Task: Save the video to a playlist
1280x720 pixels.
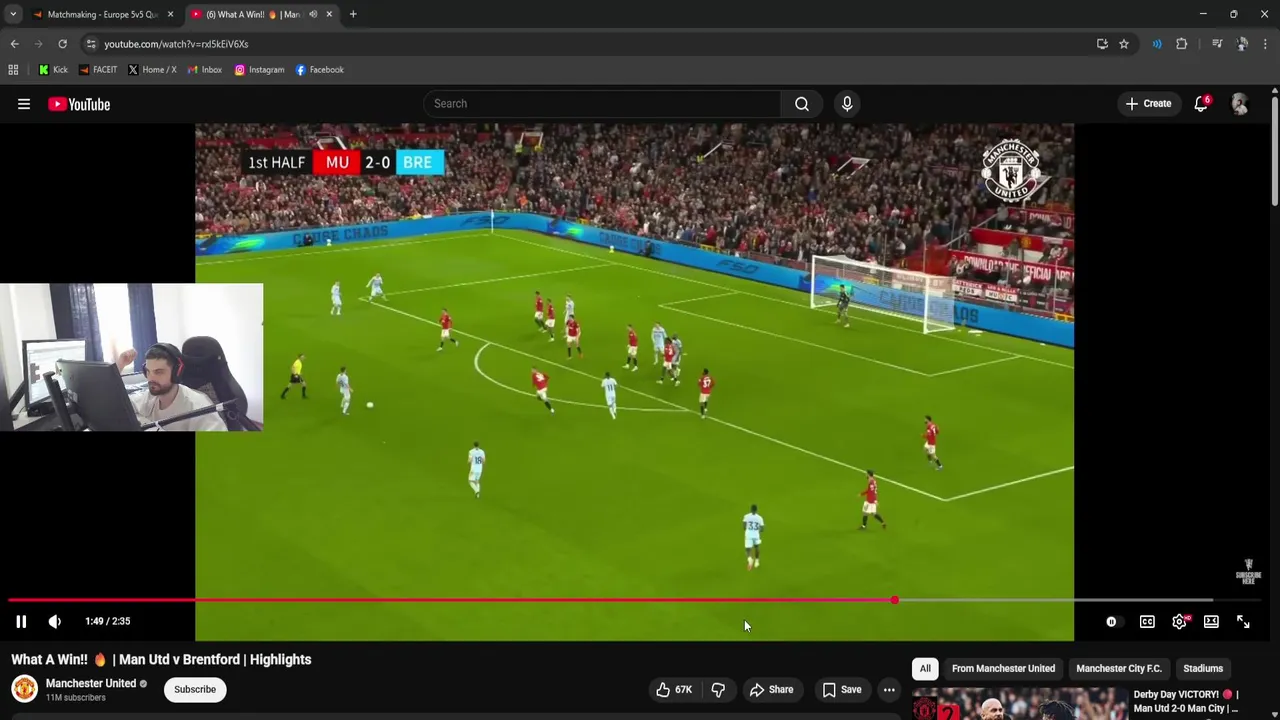Action: click(x=841, y=689)
